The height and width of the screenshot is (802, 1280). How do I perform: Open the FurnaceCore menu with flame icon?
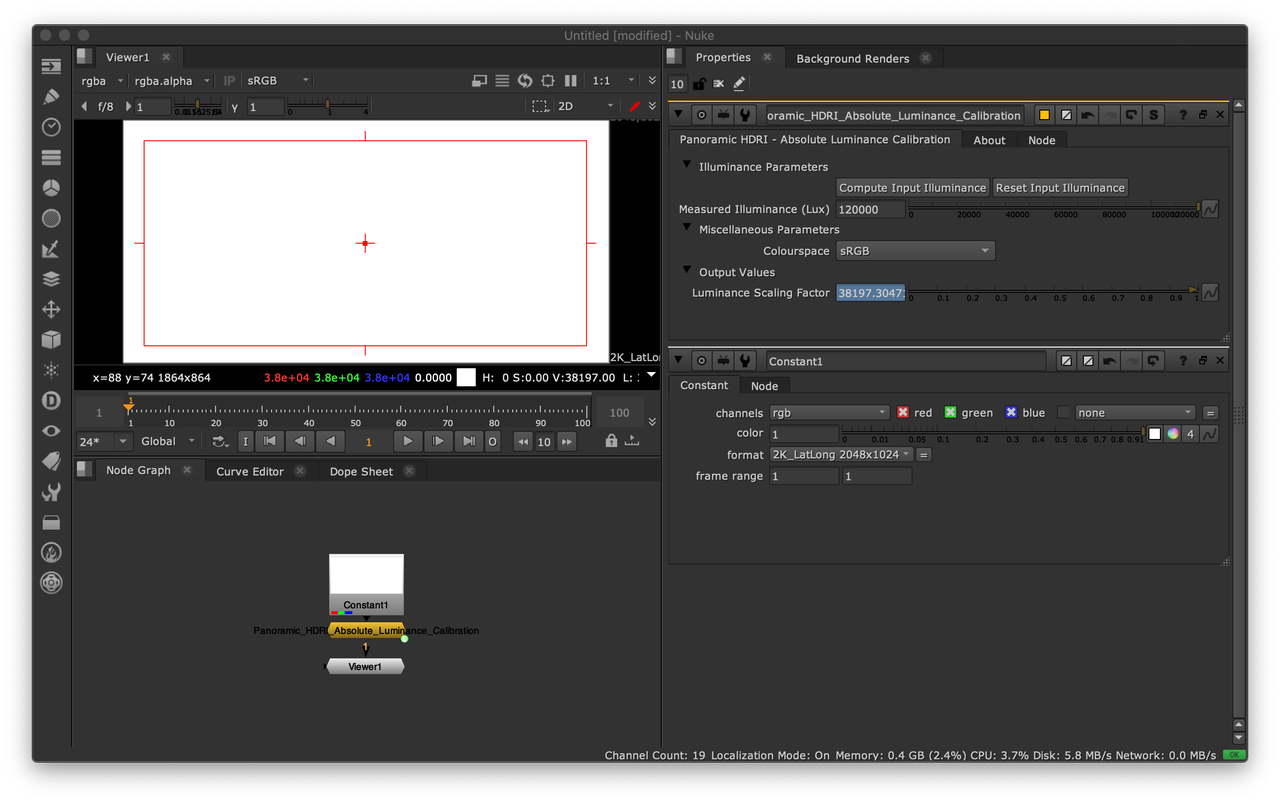(x=51, y=552)
